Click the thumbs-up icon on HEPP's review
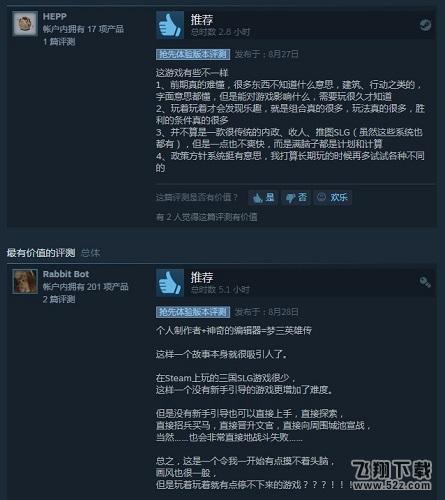445x500 pixels. [170, 25]
